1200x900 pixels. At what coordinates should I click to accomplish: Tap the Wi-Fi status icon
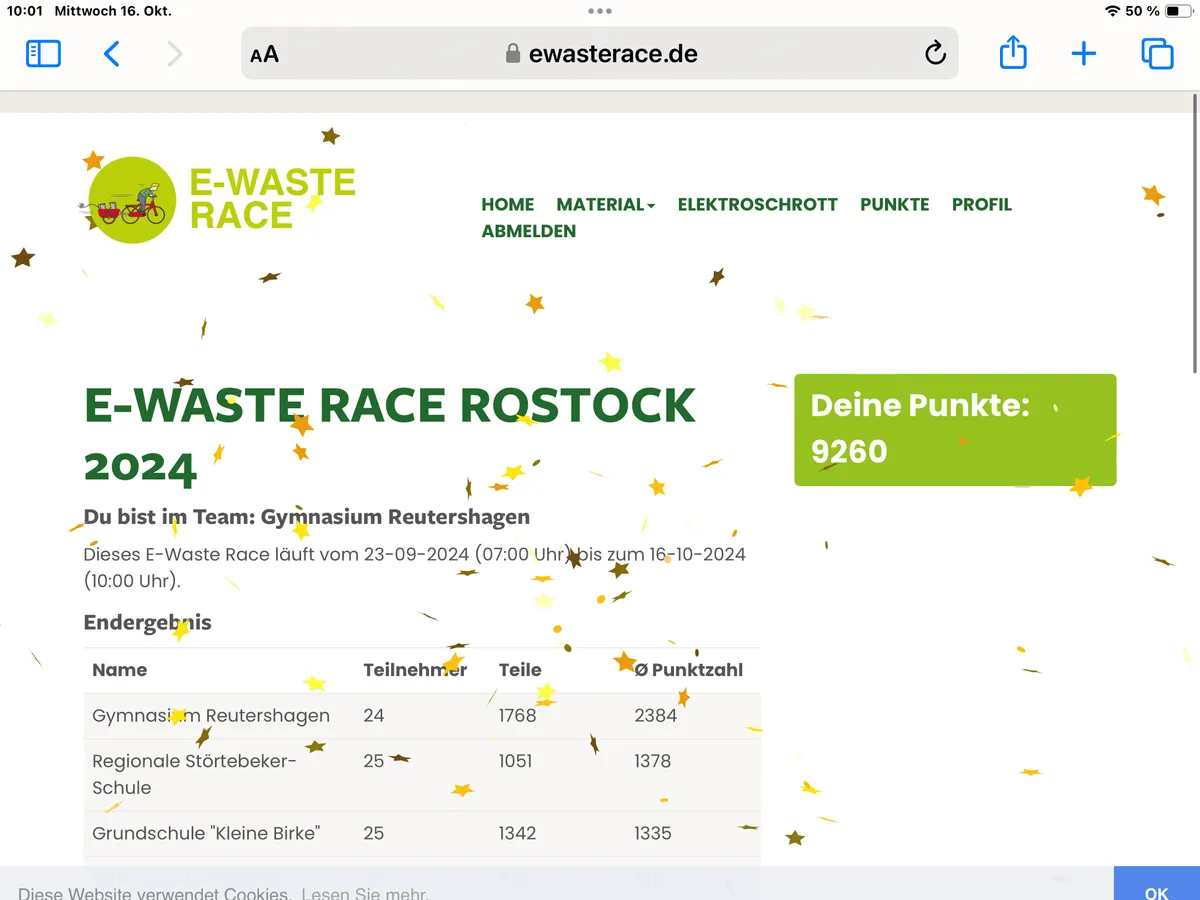point(1113,11)
